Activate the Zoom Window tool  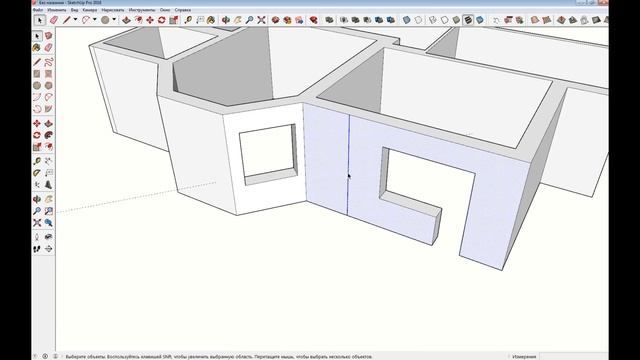pos(49,211)
